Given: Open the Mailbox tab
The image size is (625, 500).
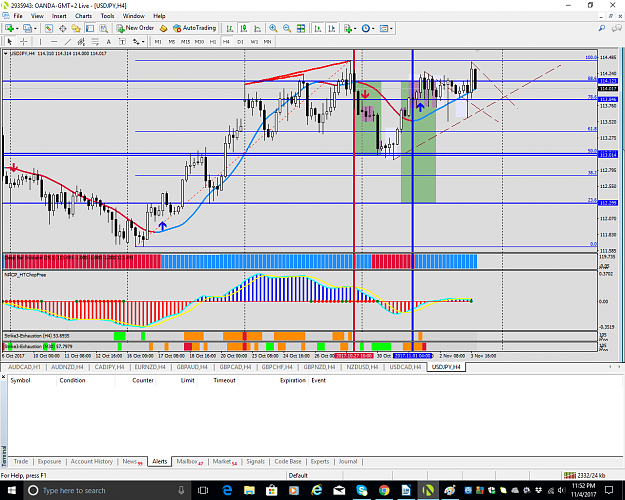Looking at the screenshot, I should 190,461.
